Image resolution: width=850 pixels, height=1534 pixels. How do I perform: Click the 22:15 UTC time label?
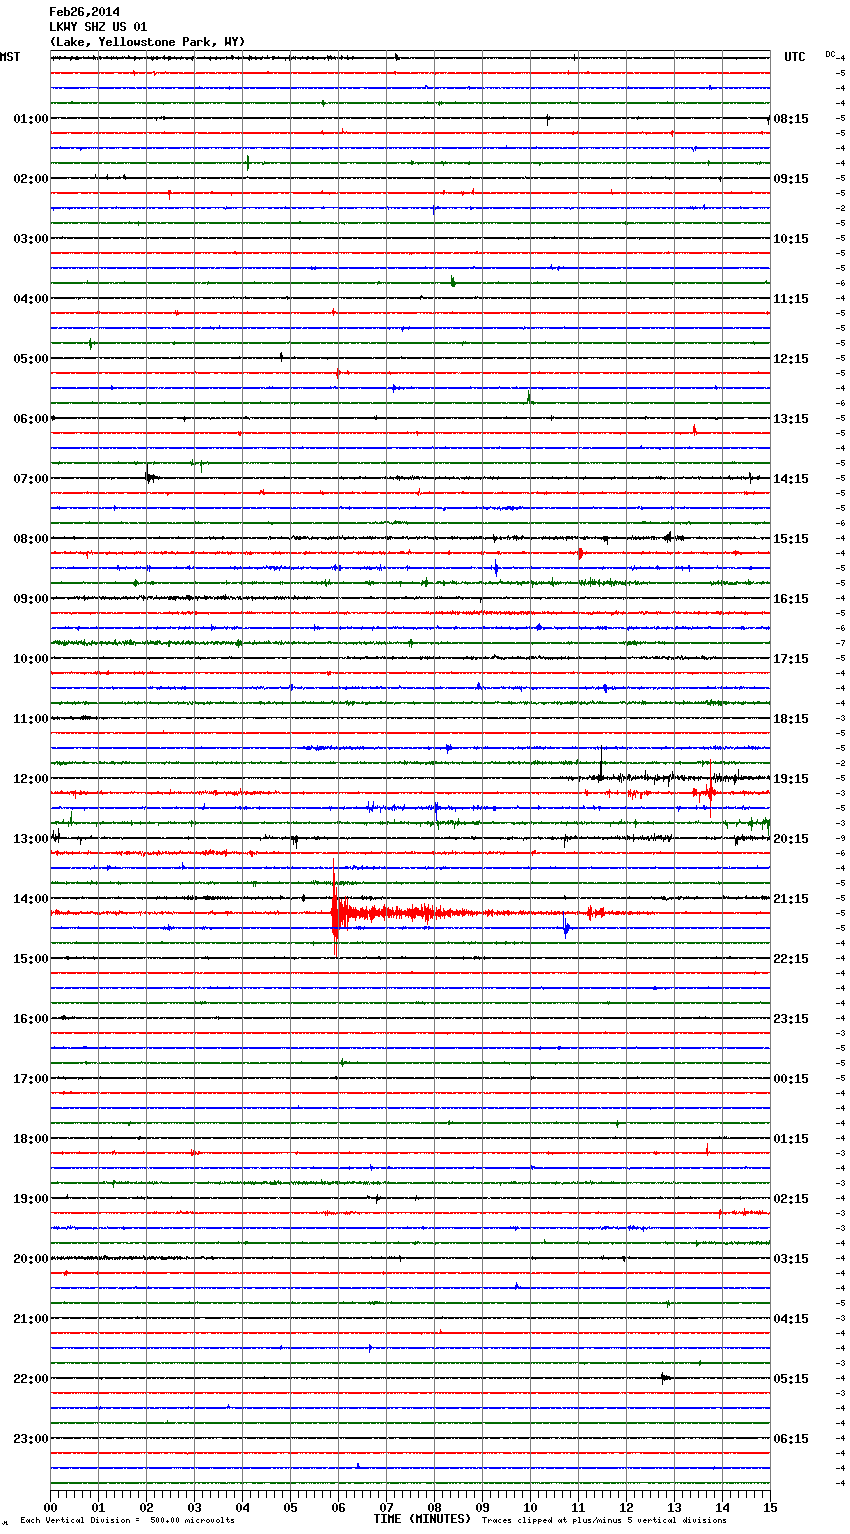791,959
